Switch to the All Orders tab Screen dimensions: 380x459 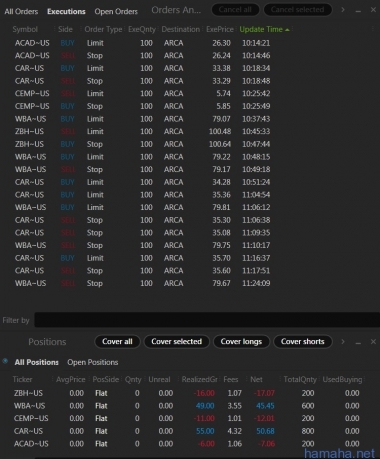21,11
